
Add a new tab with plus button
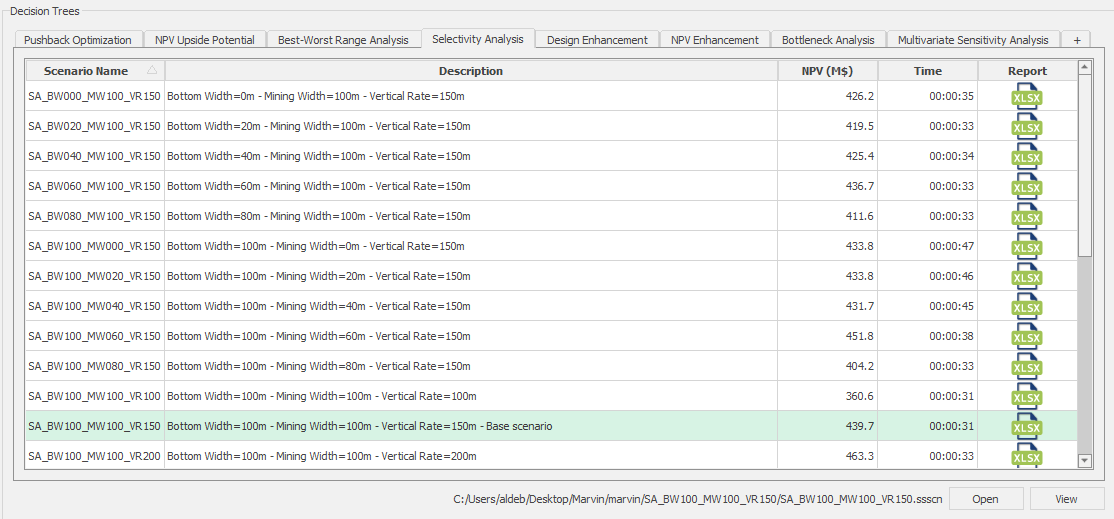[x=1077, y=40]
